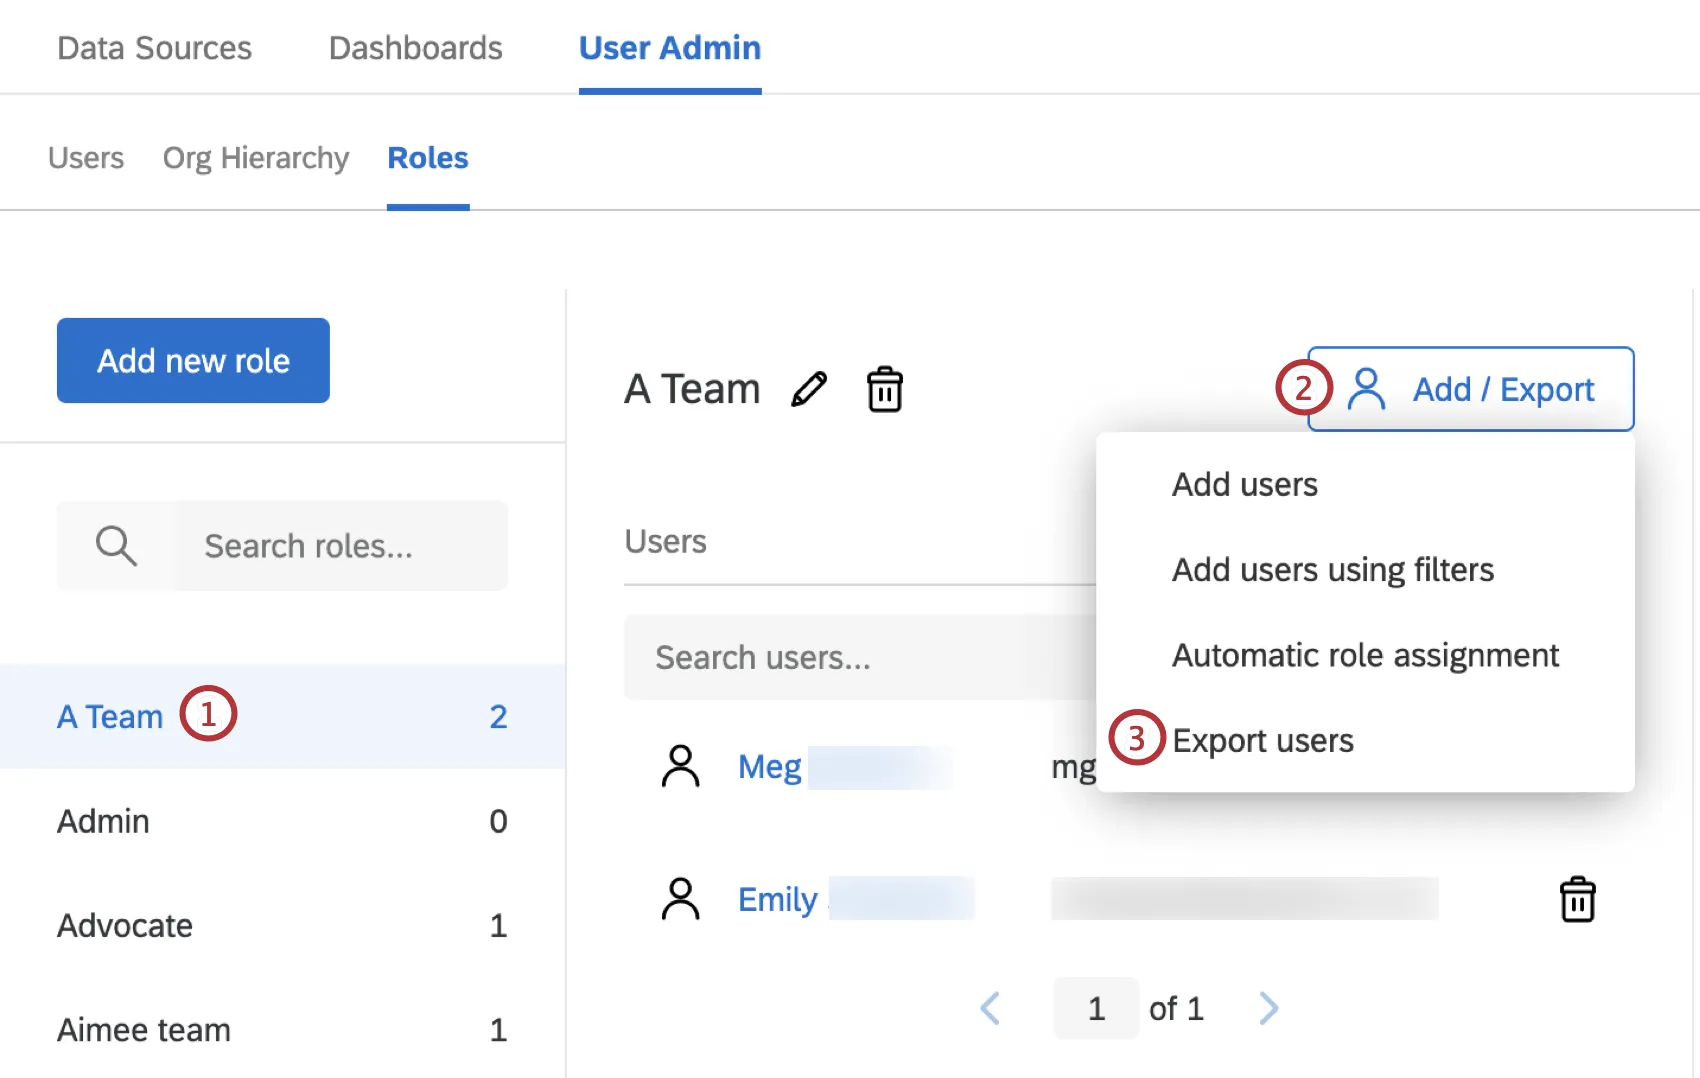Switch to the Org Hierarchy subtab

[256, 158]
